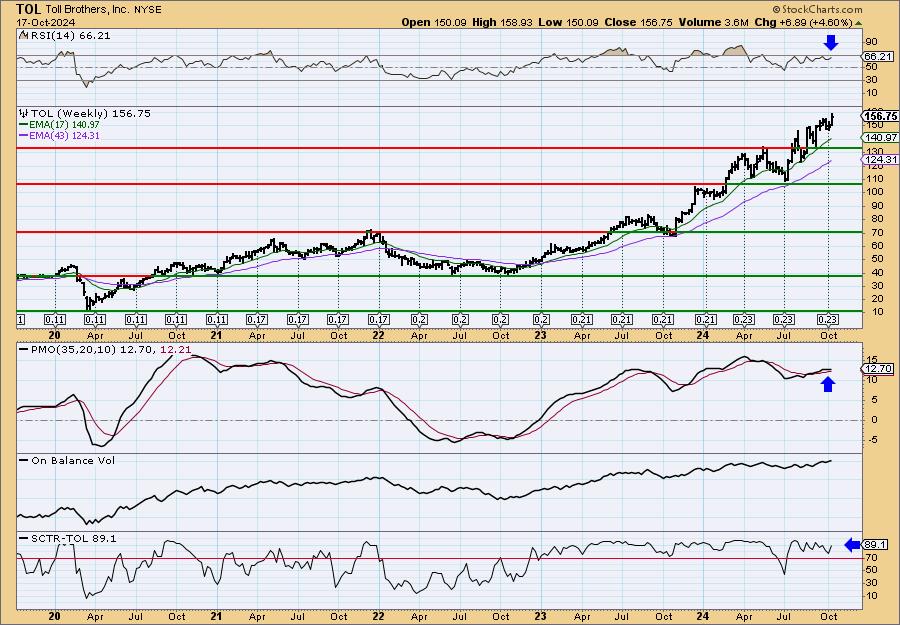Click the 'PMO(35,20,10) 12.70, 12.21' label
Image resolution: width=900 pixels, height=625 pixels.
[110, 349]
